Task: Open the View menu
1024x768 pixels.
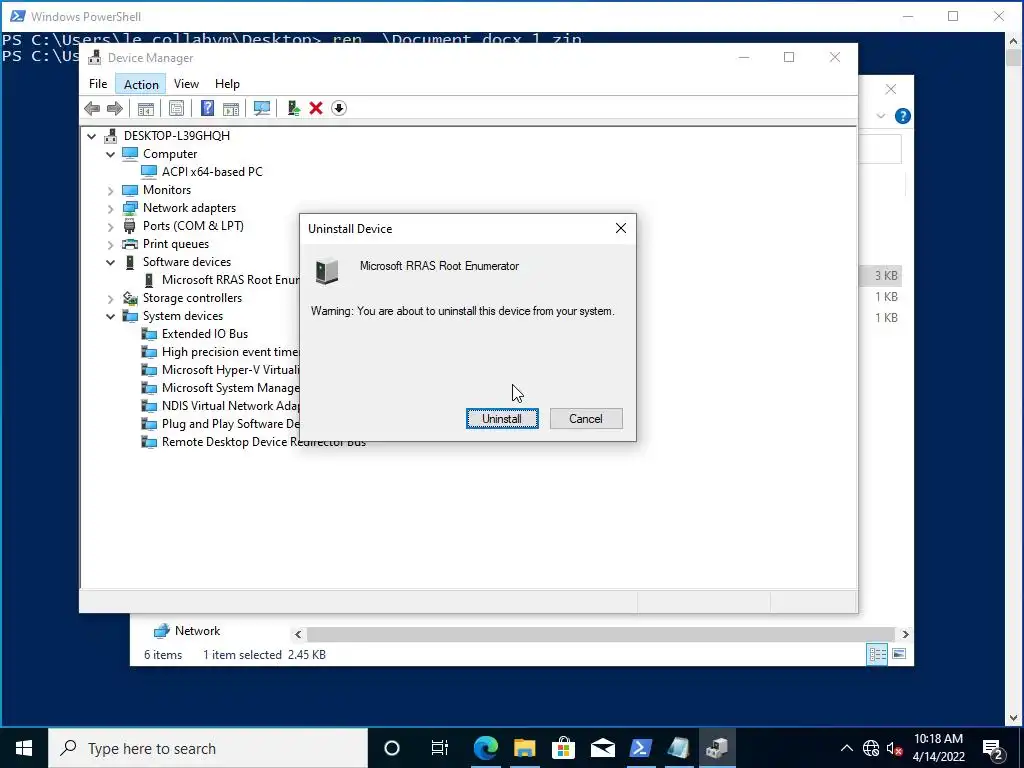Action: coord(186,84)
